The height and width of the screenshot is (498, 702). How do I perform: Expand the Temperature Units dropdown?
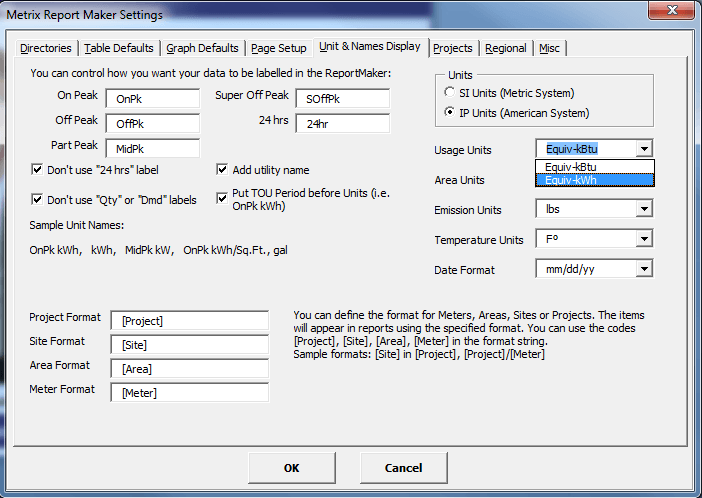[644, 239]
